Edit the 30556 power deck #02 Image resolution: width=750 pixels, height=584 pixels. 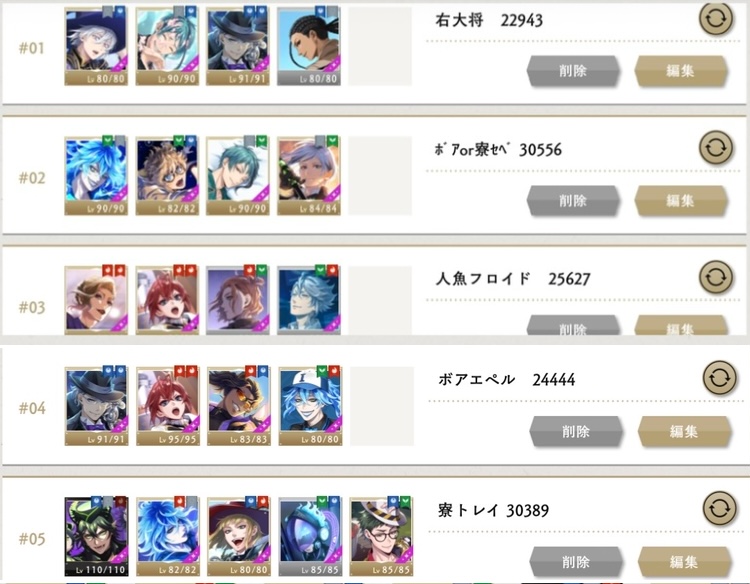coord(681,201)
